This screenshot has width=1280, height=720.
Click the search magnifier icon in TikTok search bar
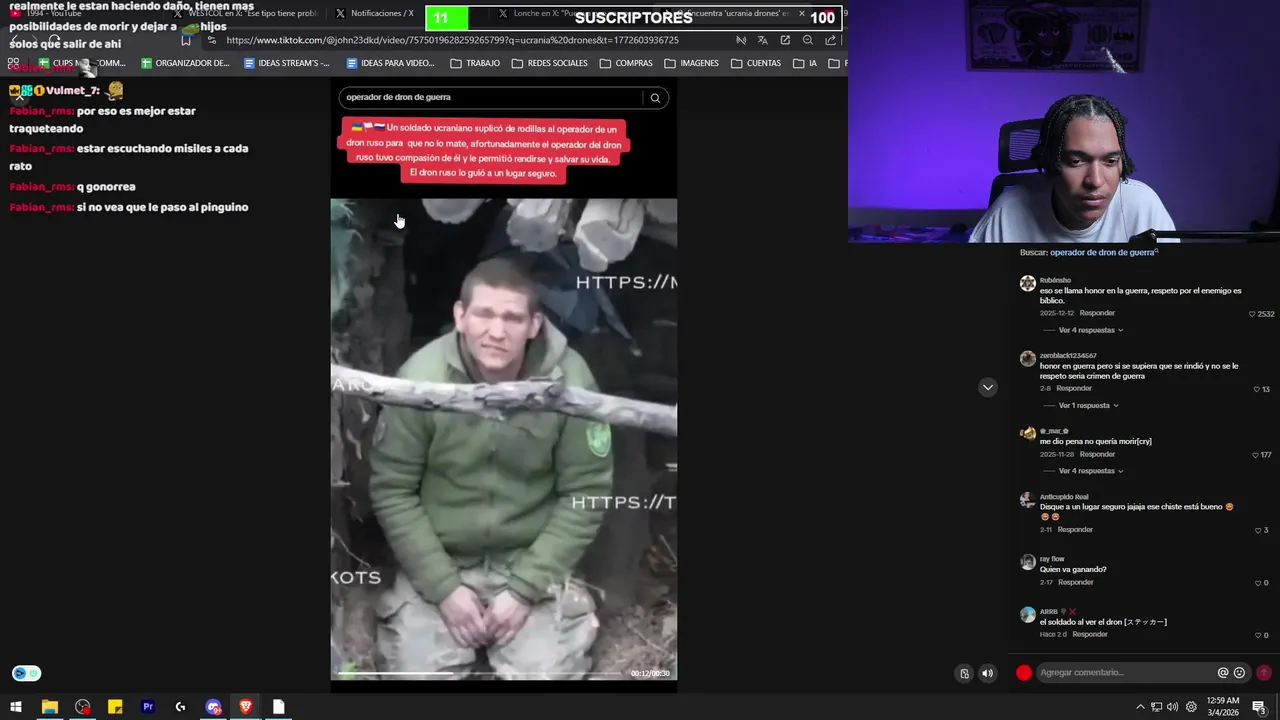click(x=655, y=98)
